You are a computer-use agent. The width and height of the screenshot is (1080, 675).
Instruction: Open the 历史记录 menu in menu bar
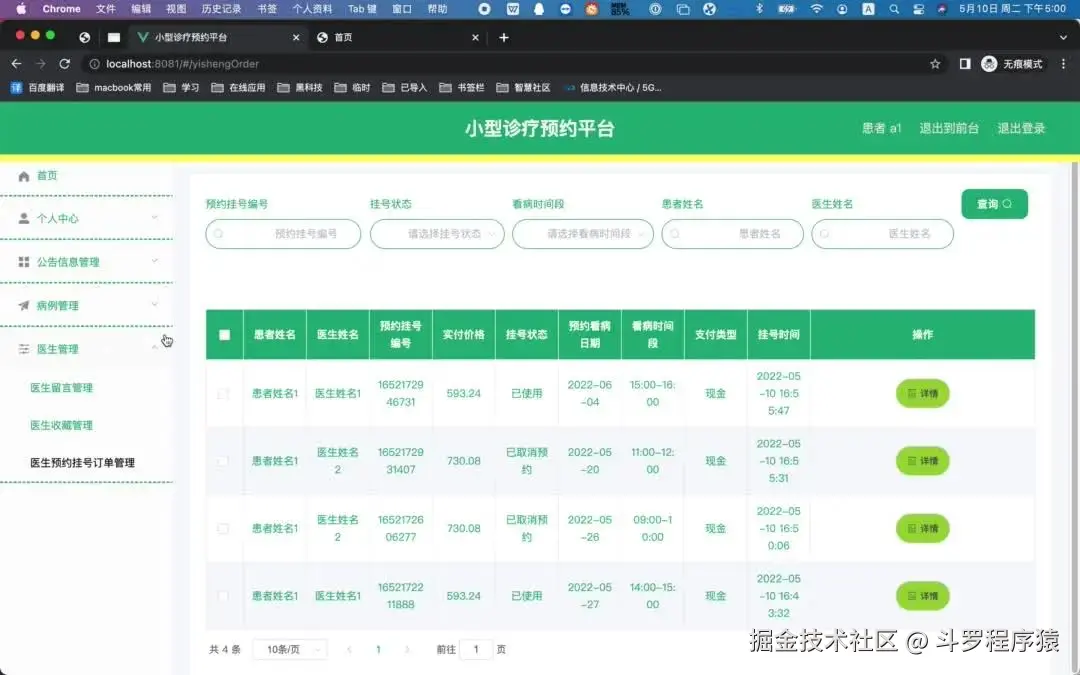click(221, 9)
